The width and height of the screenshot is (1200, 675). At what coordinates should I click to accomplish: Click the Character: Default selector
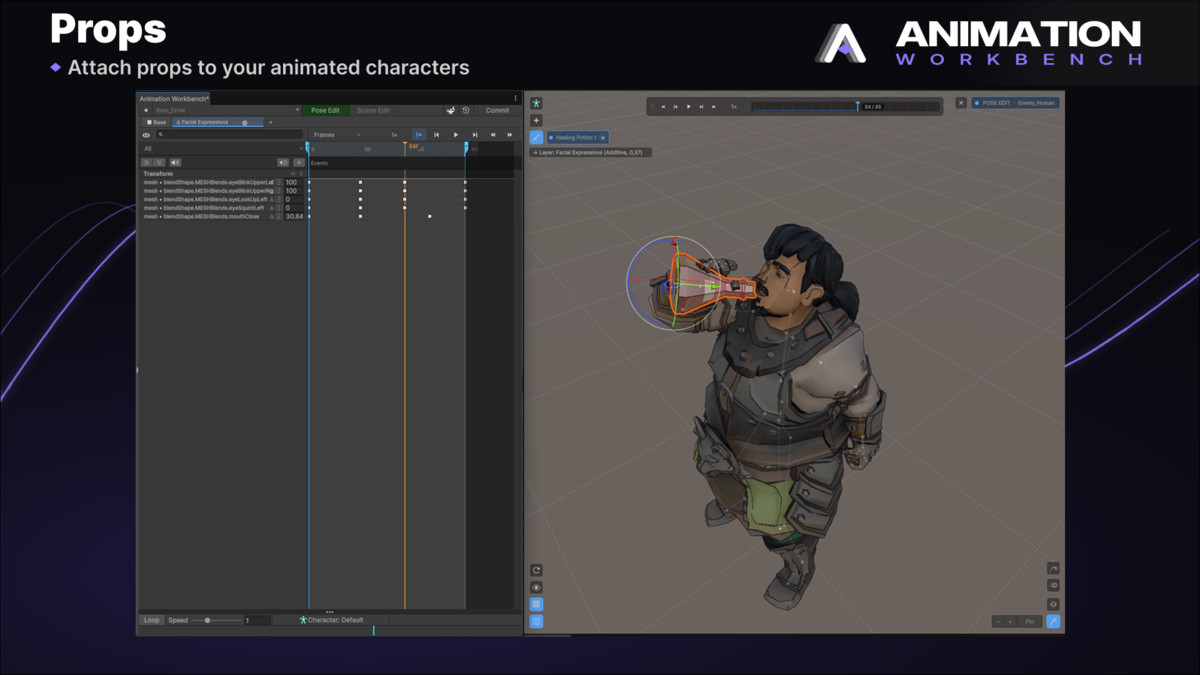331,620
